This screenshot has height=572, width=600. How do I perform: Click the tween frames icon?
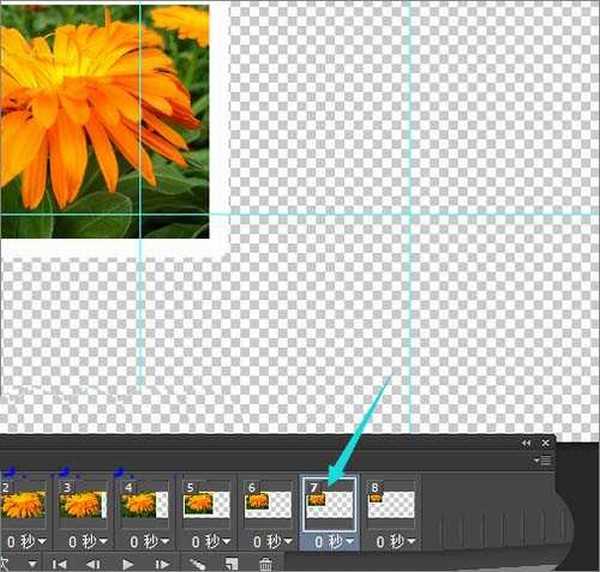(x=198, y=565)
